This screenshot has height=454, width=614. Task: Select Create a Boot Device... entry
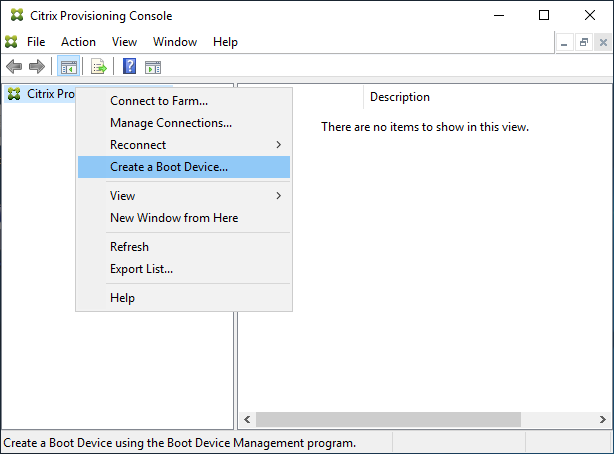[184, 167]
